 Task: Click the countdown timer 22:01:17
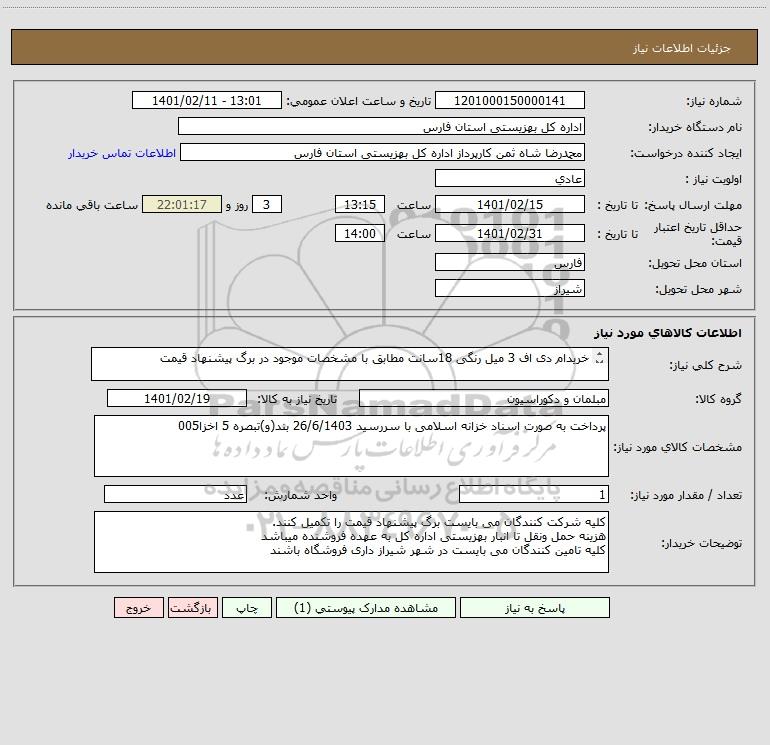tap(182, 205)
